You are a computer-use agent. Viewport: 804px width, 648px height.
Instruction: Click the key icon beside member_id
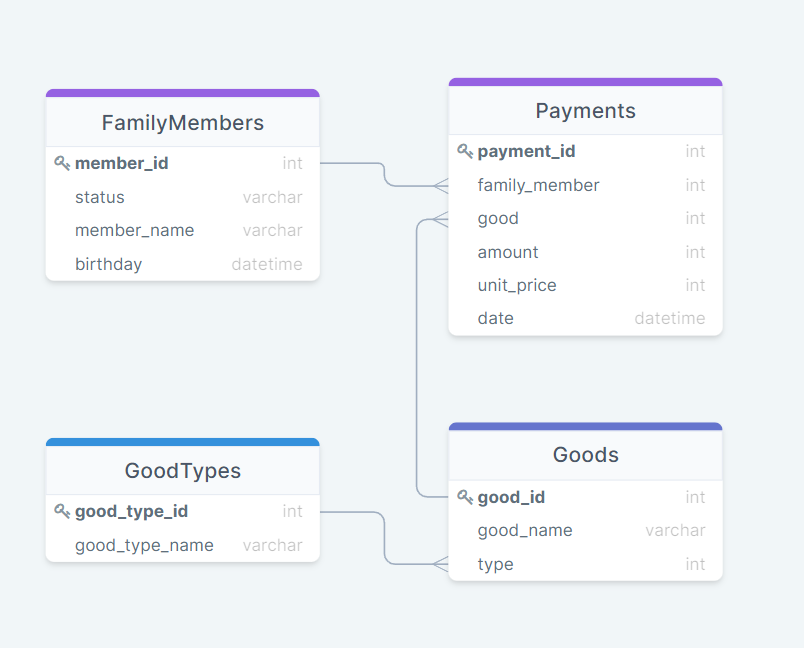[62, 163]
